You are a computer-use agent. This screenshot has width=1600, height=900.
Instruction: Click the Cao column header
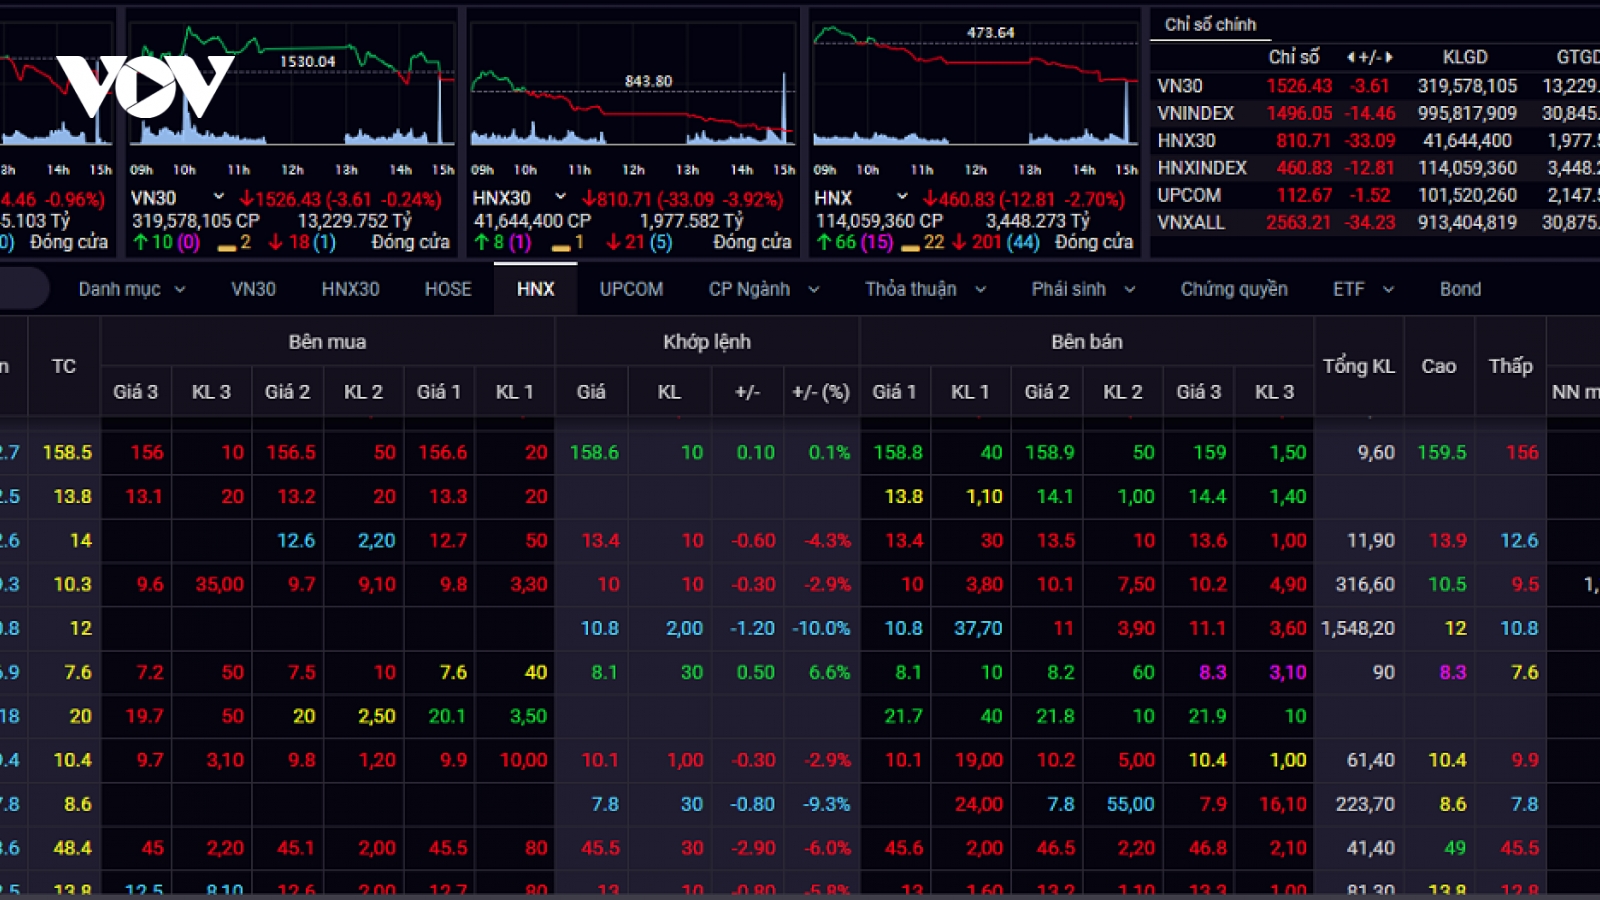pos(1439,366)
